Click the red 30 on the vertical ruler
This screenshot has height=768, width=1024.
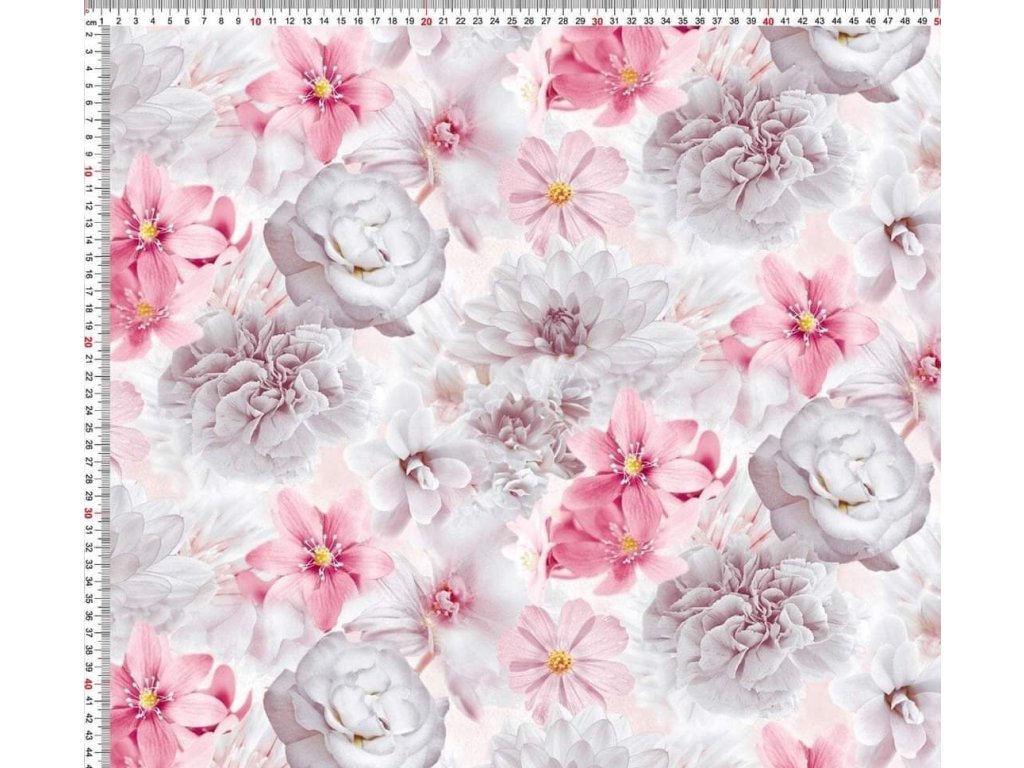(89, 513)
